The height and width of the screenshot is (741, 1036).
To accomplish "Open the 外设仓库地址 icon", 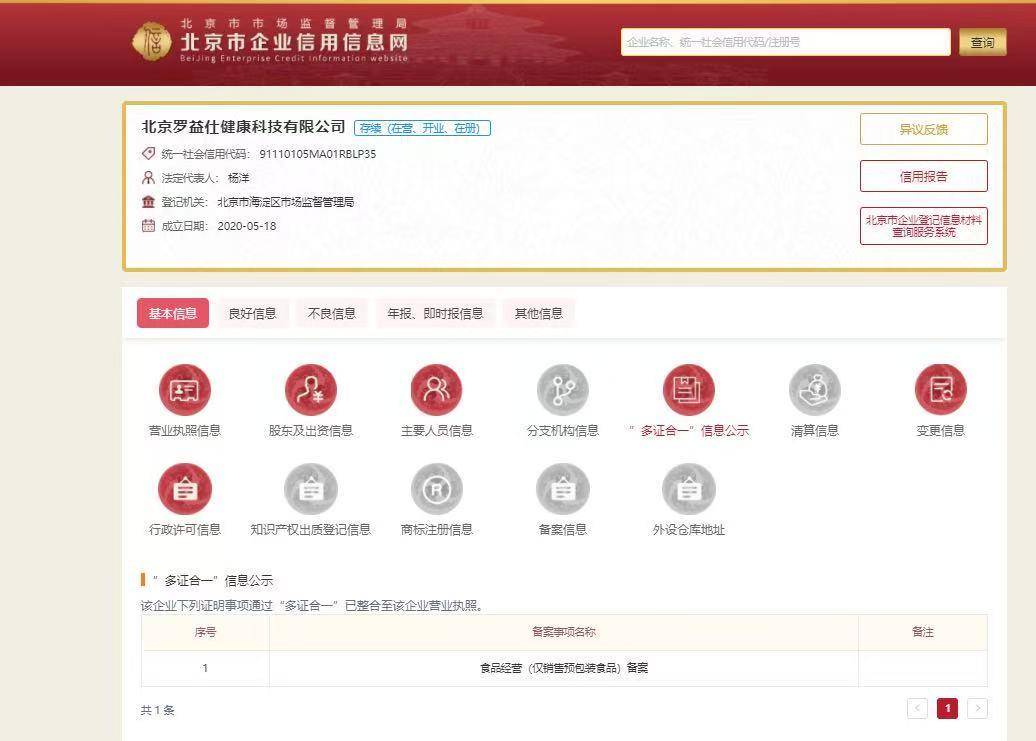I will [688, 489].
